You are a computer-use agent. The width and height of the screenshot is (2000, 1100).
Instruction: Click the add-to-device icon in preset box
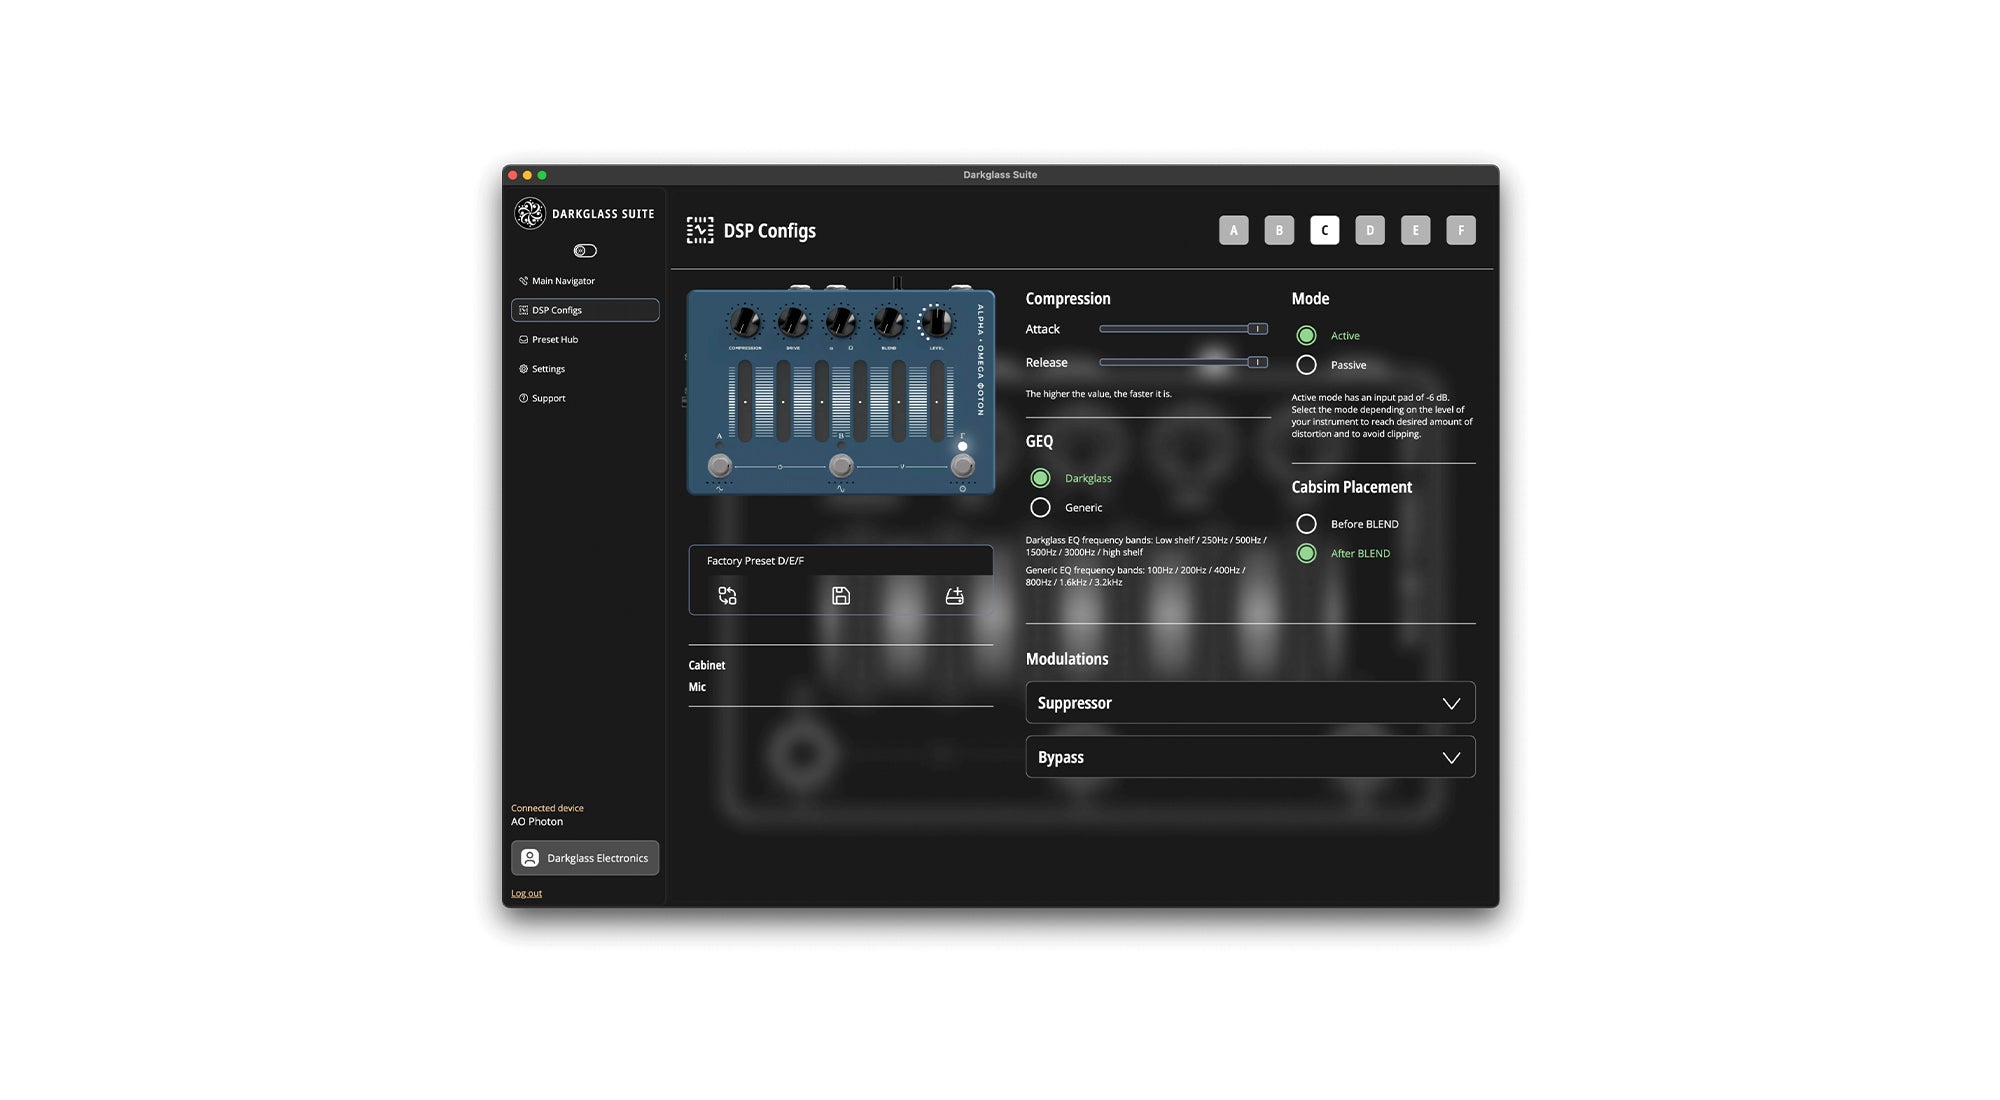(x=954, y=596)
